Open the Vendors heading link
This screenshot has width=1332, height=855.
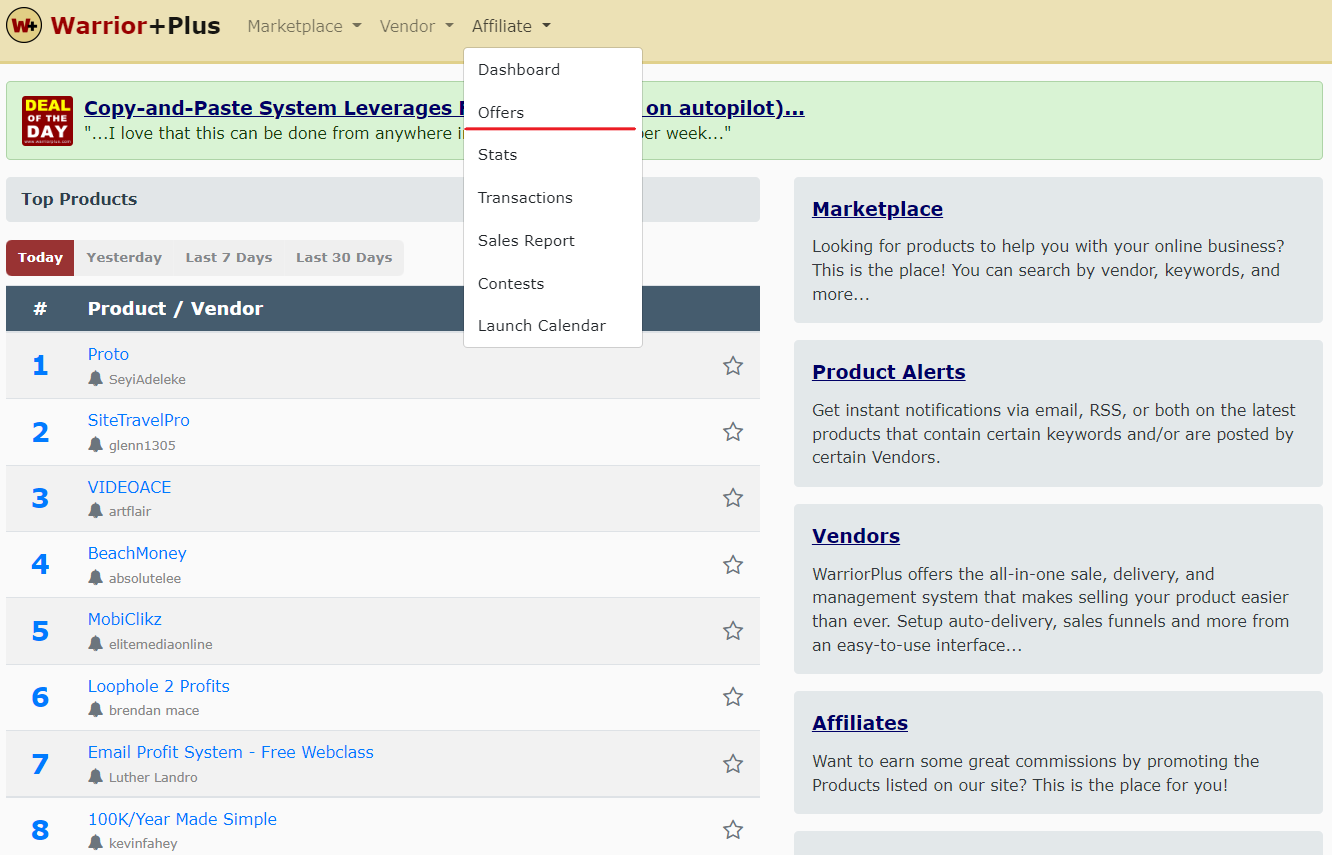tap(856, 536)
